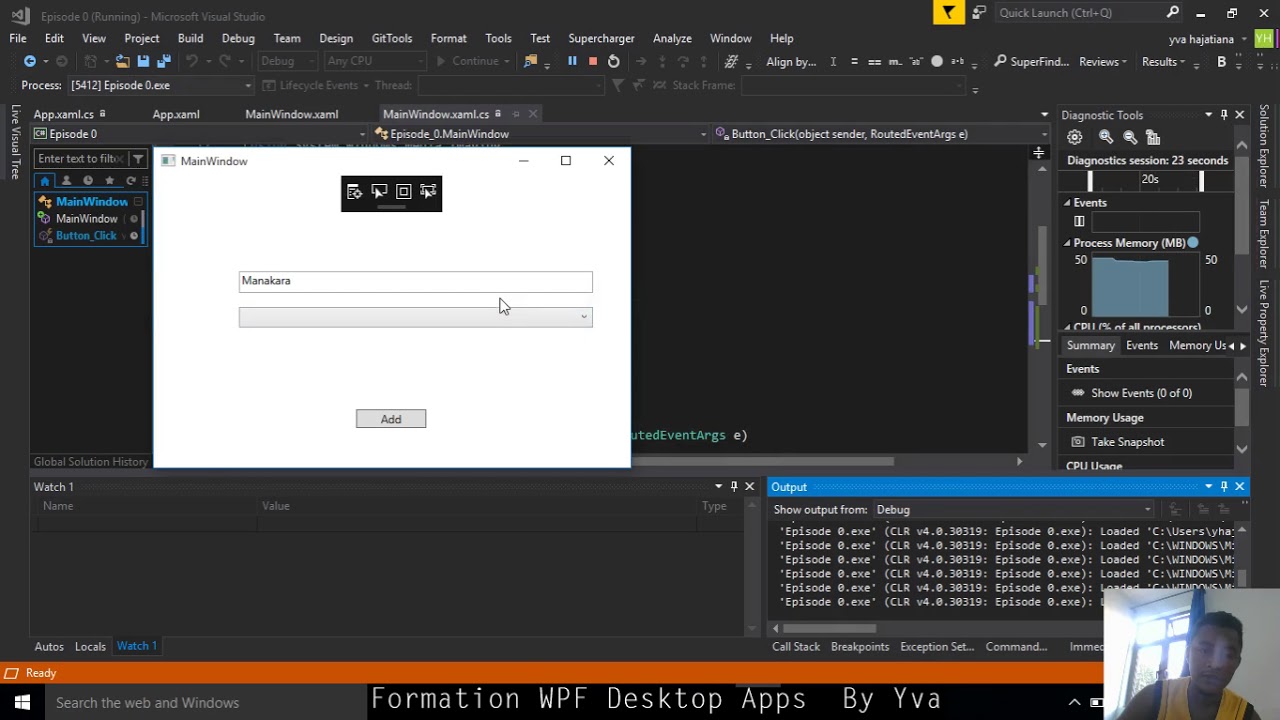Open the Breakpoints tab

(x=860, y=647)
